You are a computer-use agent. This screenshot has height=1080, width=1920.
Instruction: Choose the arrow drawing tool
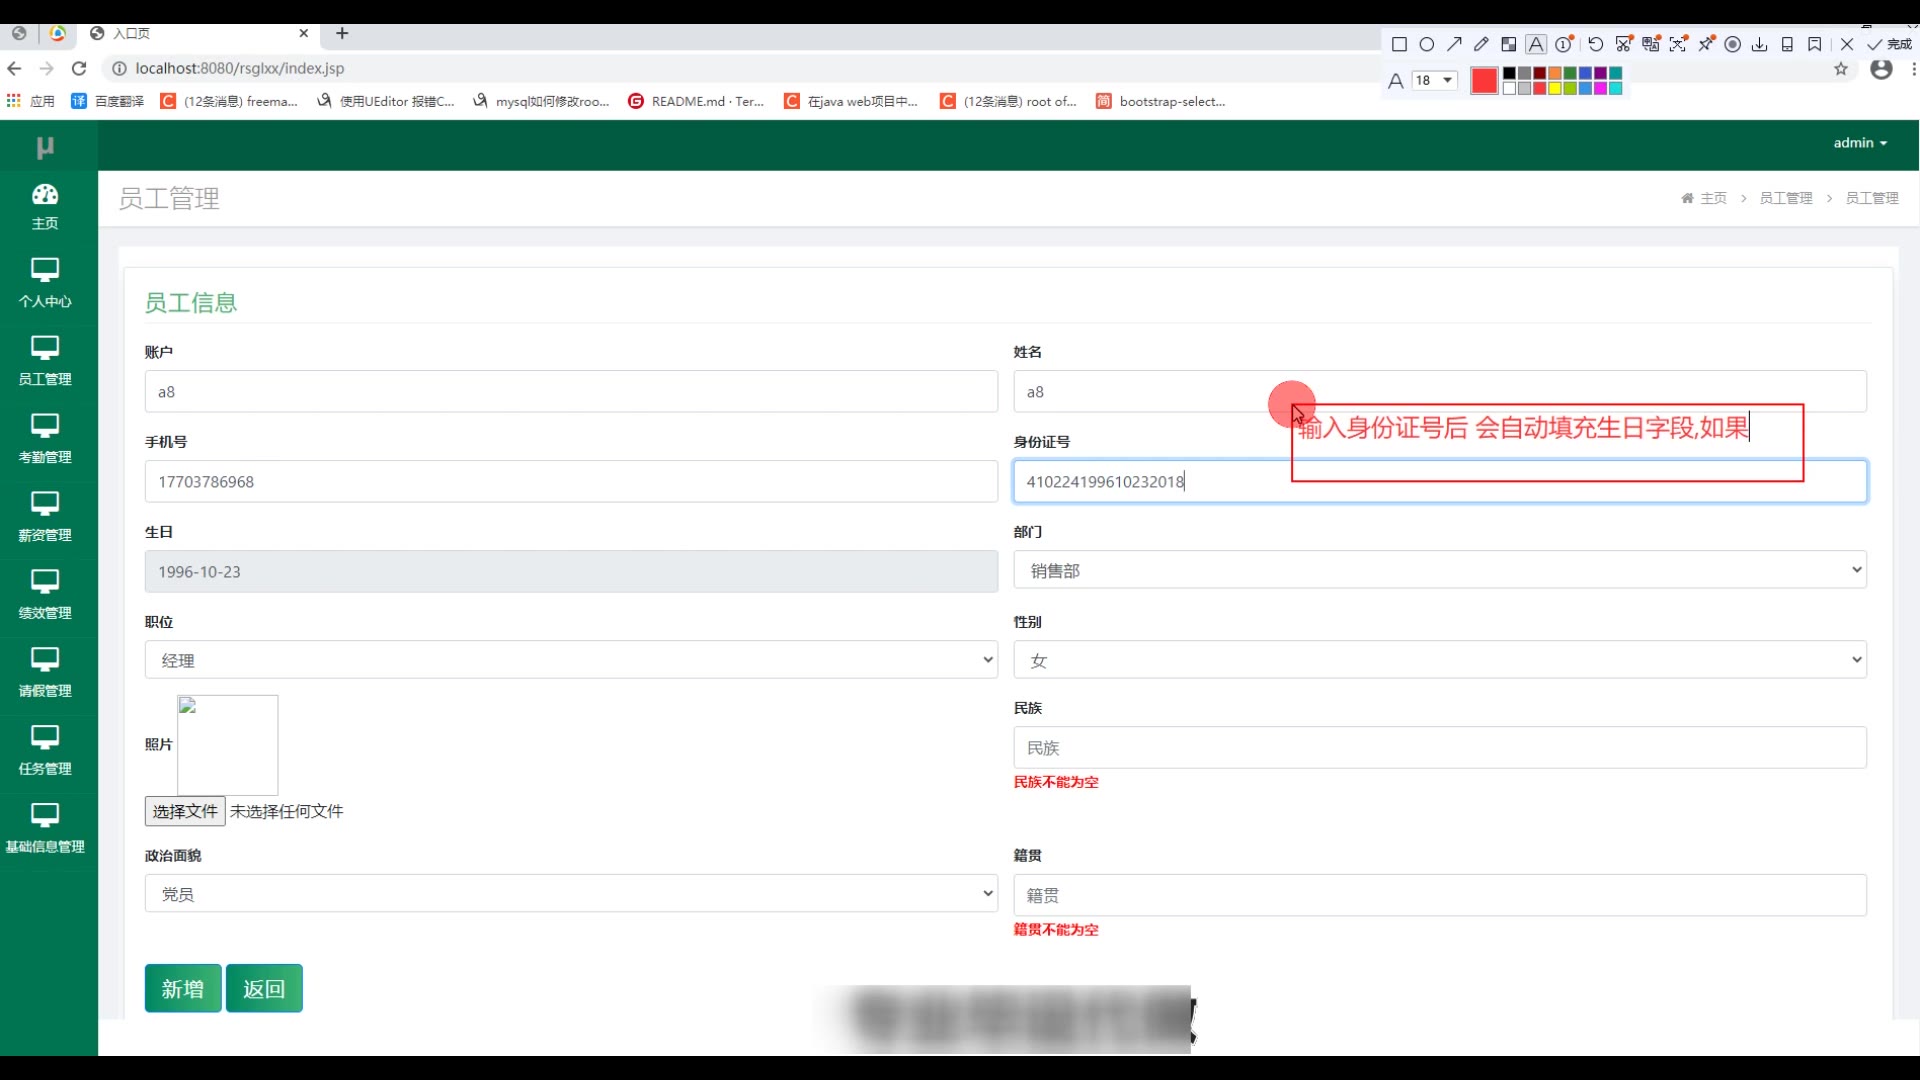point(1454,44)
